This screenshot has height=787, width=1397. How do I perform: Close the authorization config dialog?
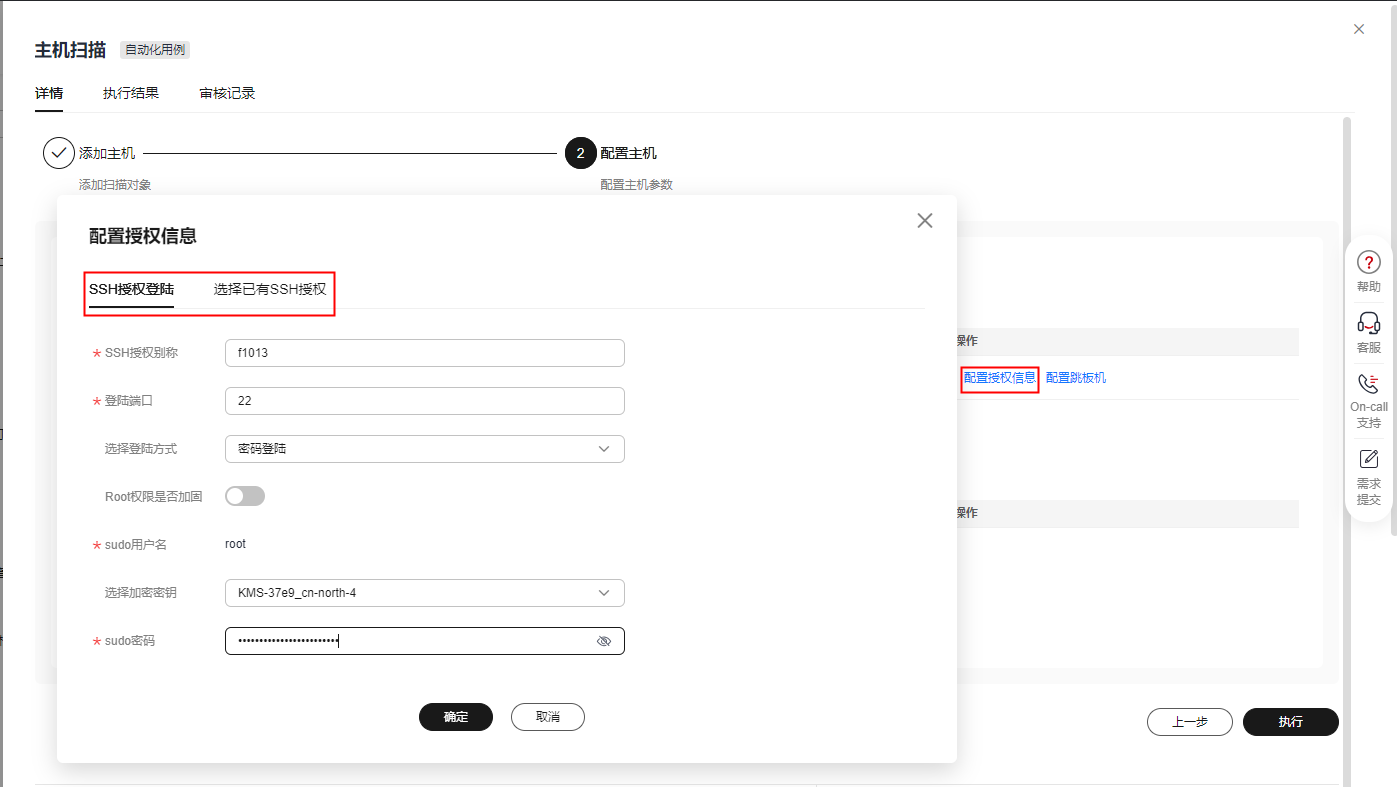[x=925, y=221]
